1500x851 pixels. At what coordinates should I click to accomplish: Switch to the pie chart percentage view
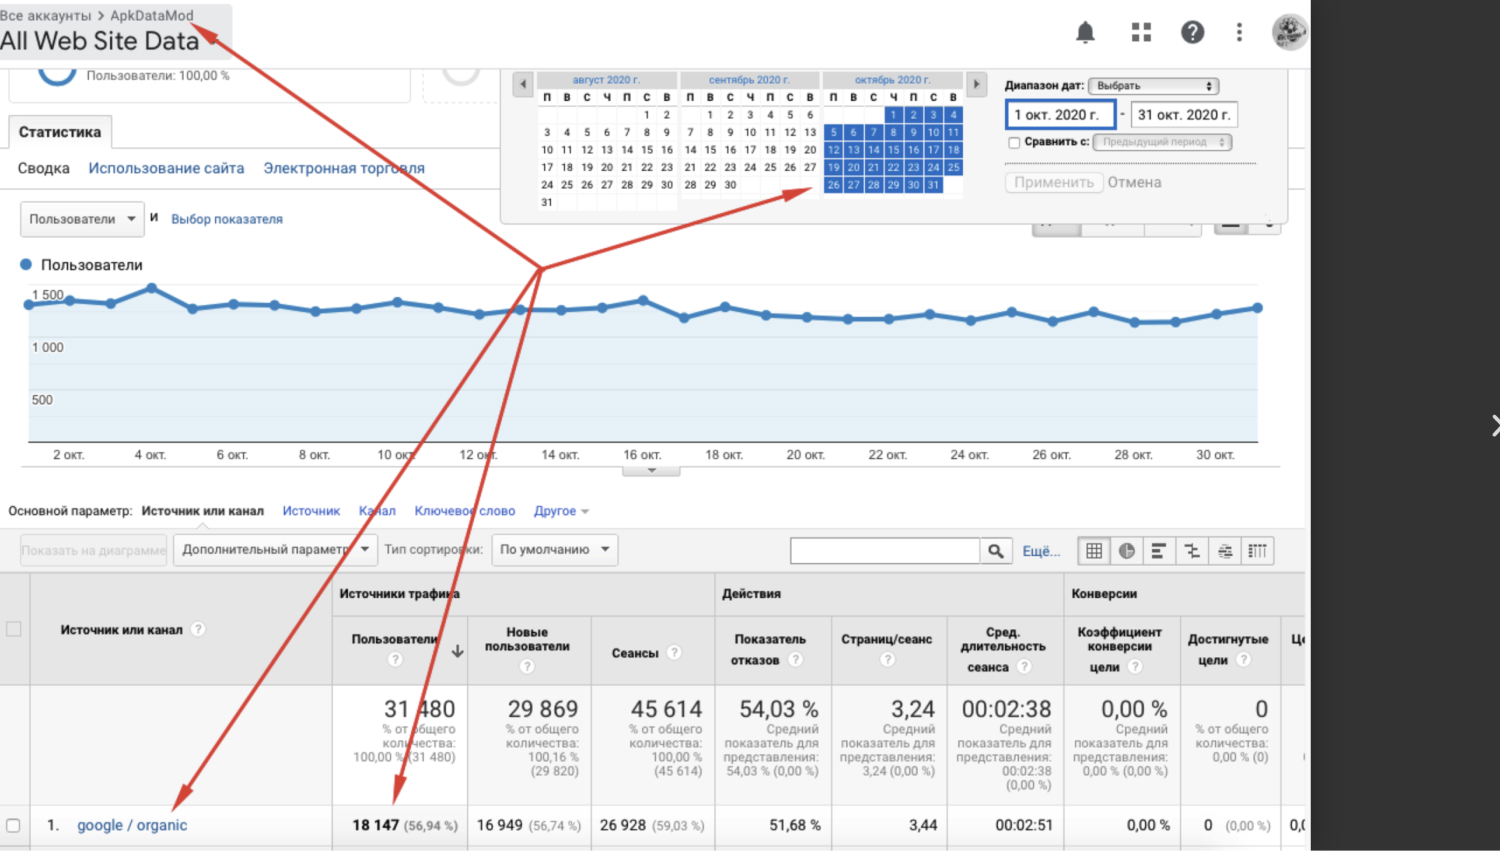click(1127, 551)
